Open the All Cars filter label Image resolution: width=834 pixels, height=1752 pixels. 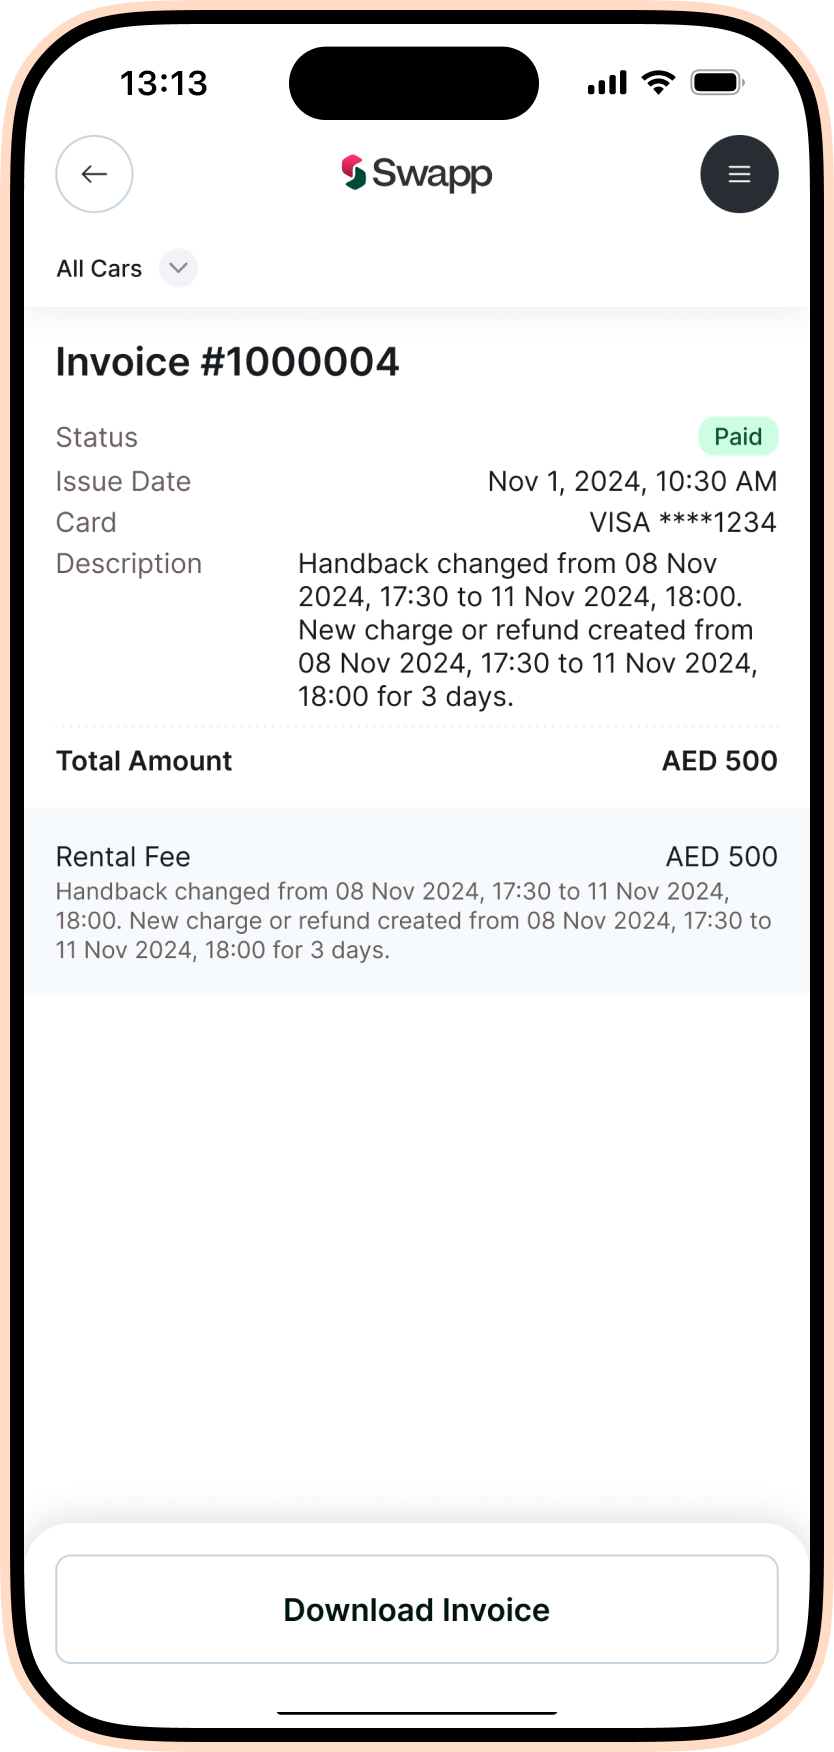click(99, 269)
